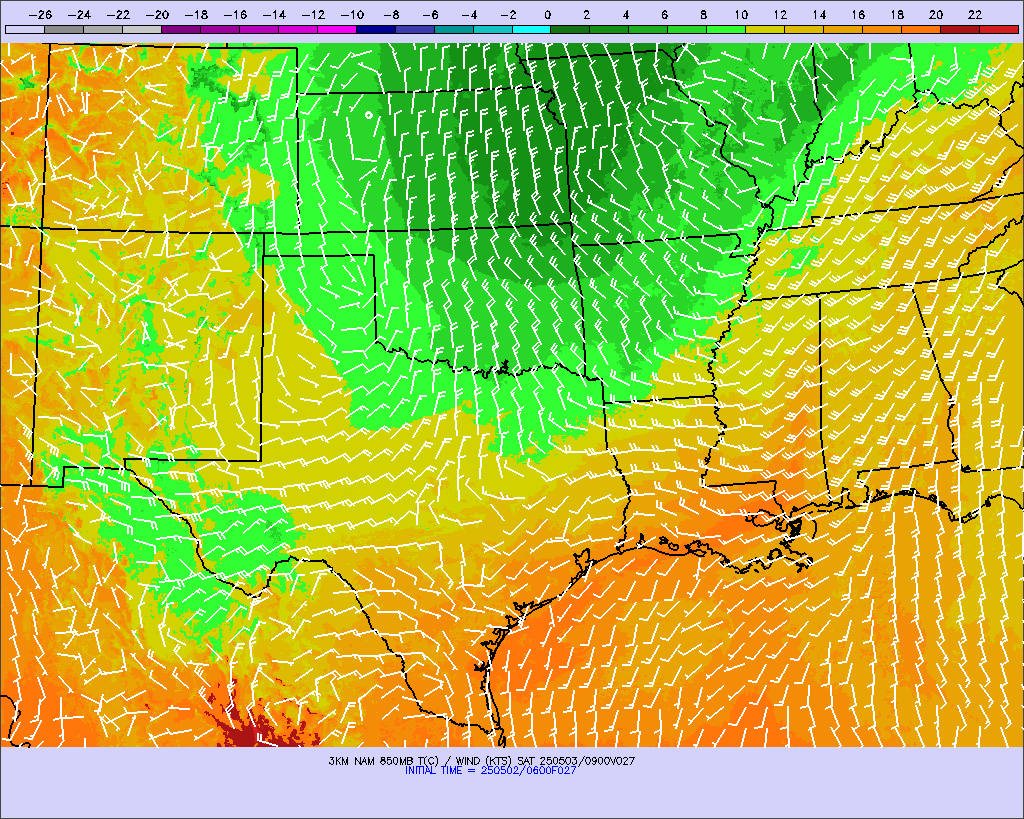Screen dimensions: 1024x819
Task: Select the "-24" legend label
Action: click(79, 14)
